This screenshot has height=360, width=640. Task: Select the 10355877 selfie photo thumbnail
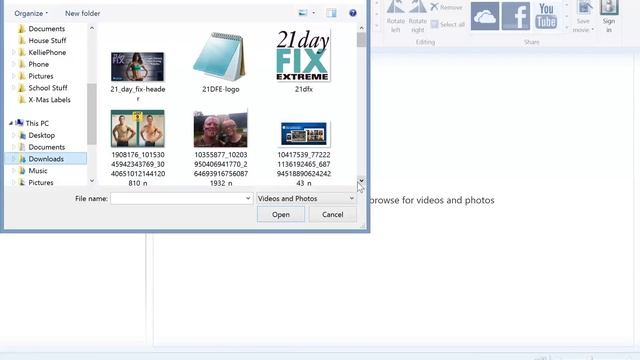coord(220,129)
